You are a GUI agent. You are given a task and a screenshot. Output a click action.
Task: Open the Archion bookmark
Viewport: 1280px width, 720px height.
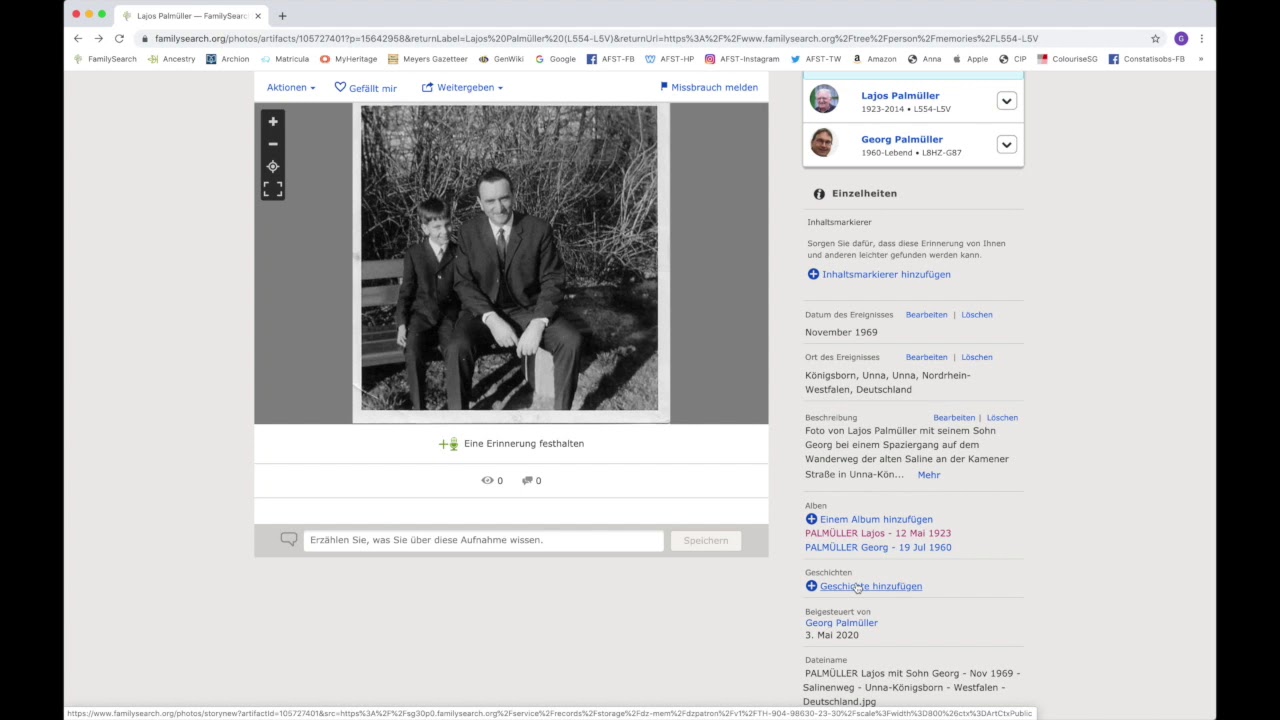[x=228, y=59]
